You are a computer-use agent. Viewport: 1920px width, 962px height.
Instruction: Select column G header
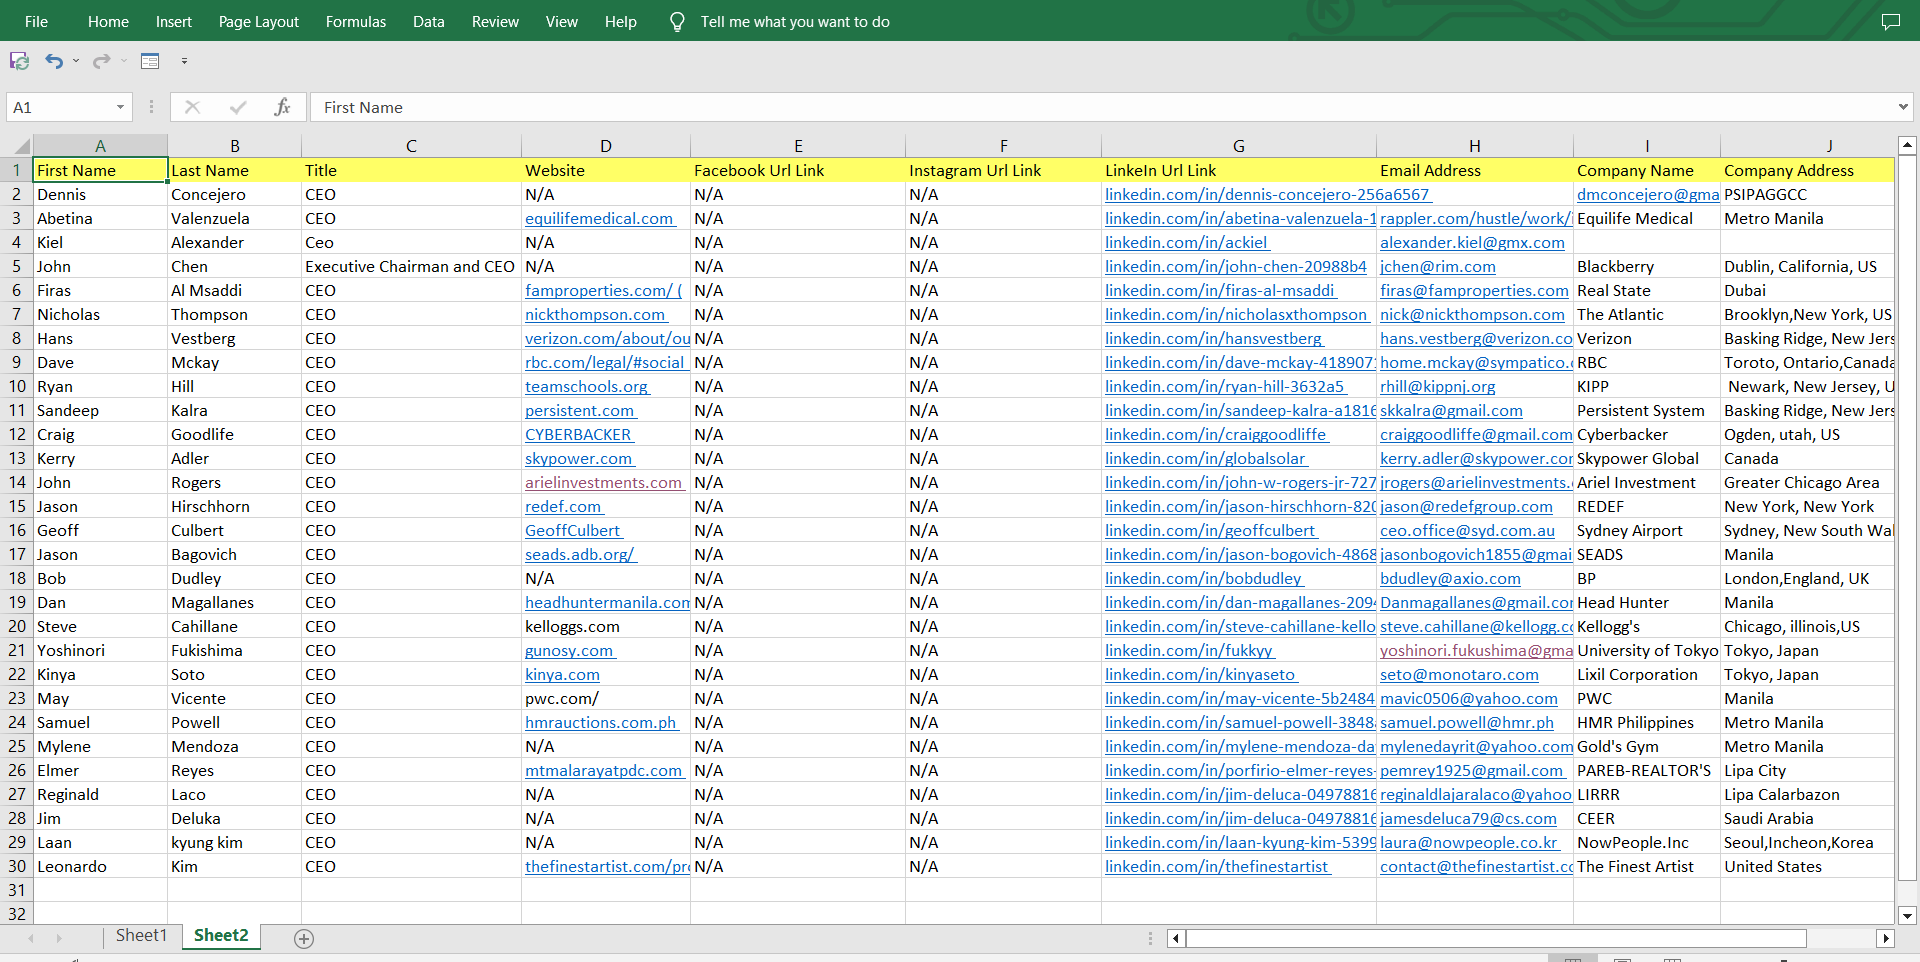click(1238, 146)
